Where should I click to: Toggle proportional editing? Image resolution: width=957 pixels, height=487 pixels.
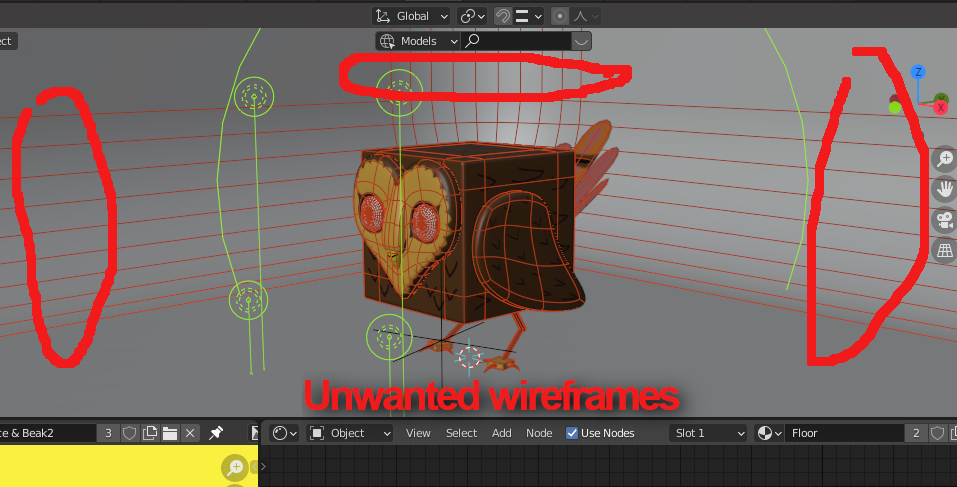[x=560, y=16]
